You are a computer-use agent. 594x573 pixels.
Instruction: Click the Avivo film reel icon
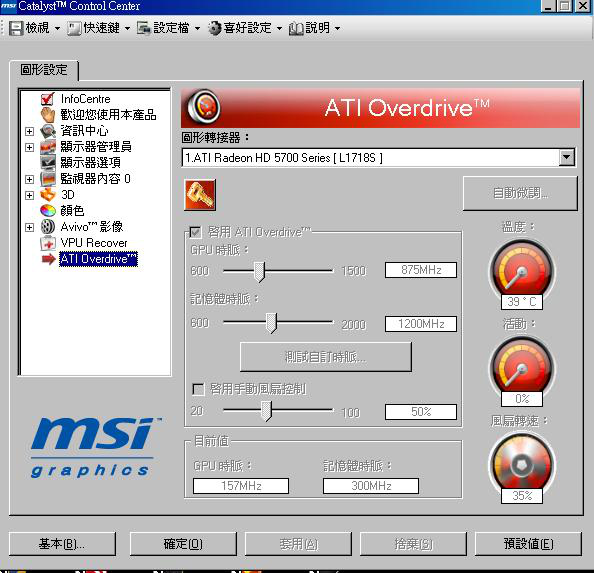[x=48, y=227]
